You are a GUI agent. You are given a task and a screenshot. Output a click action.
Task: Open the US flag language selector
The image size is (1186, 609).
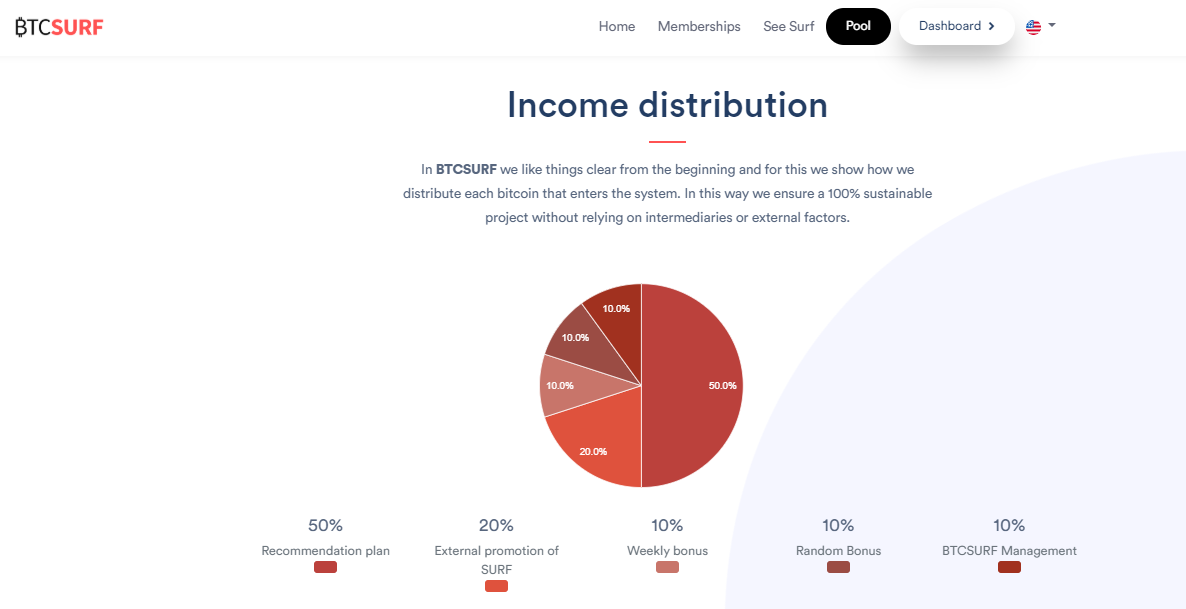coord(1033,27)
